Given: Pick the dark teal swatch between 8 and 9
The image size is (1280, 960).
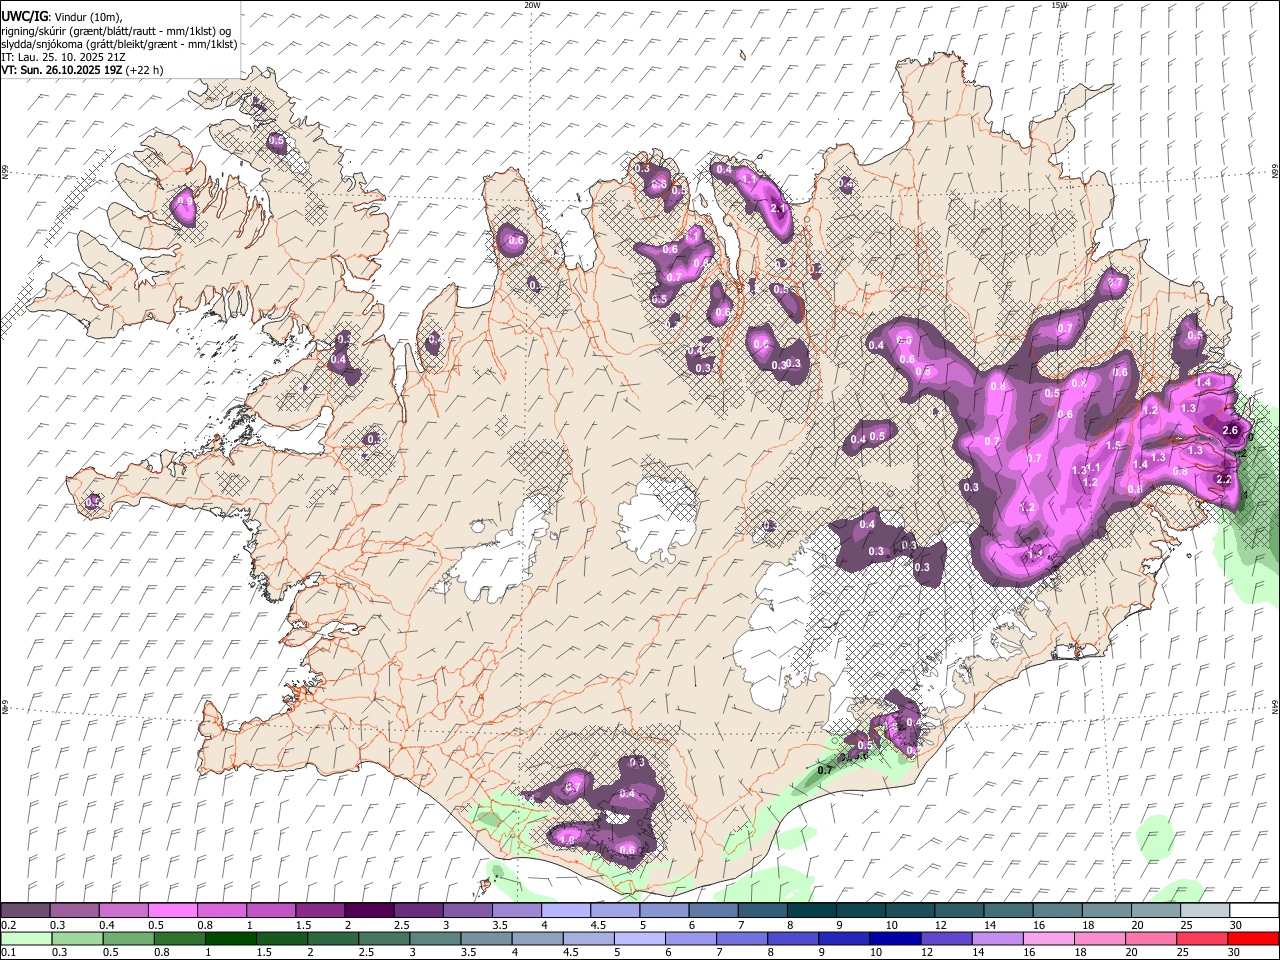Looking at the screenshot, I should tap(811, 910).
